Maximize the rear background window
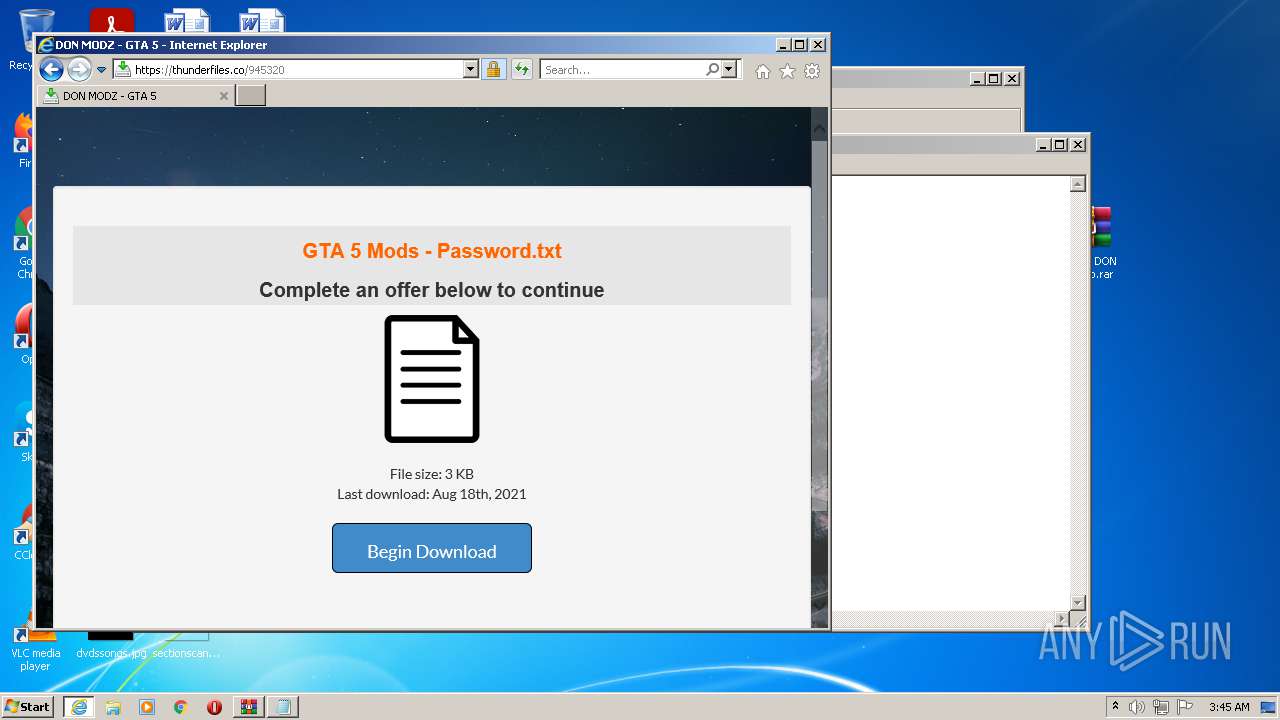Screen dimensions: 1280x720 point(993,78)
